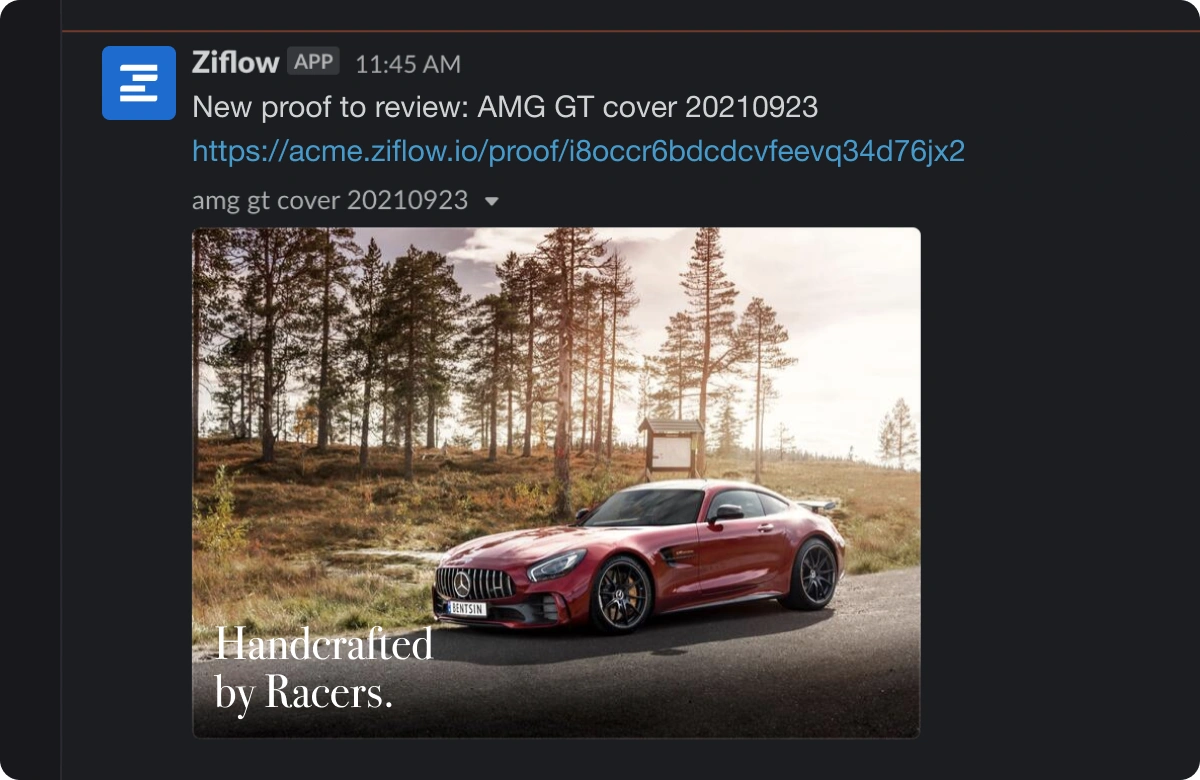Click the wooden notice board in photo
This screenshot has width=1200, height=780.
[671, 447]
